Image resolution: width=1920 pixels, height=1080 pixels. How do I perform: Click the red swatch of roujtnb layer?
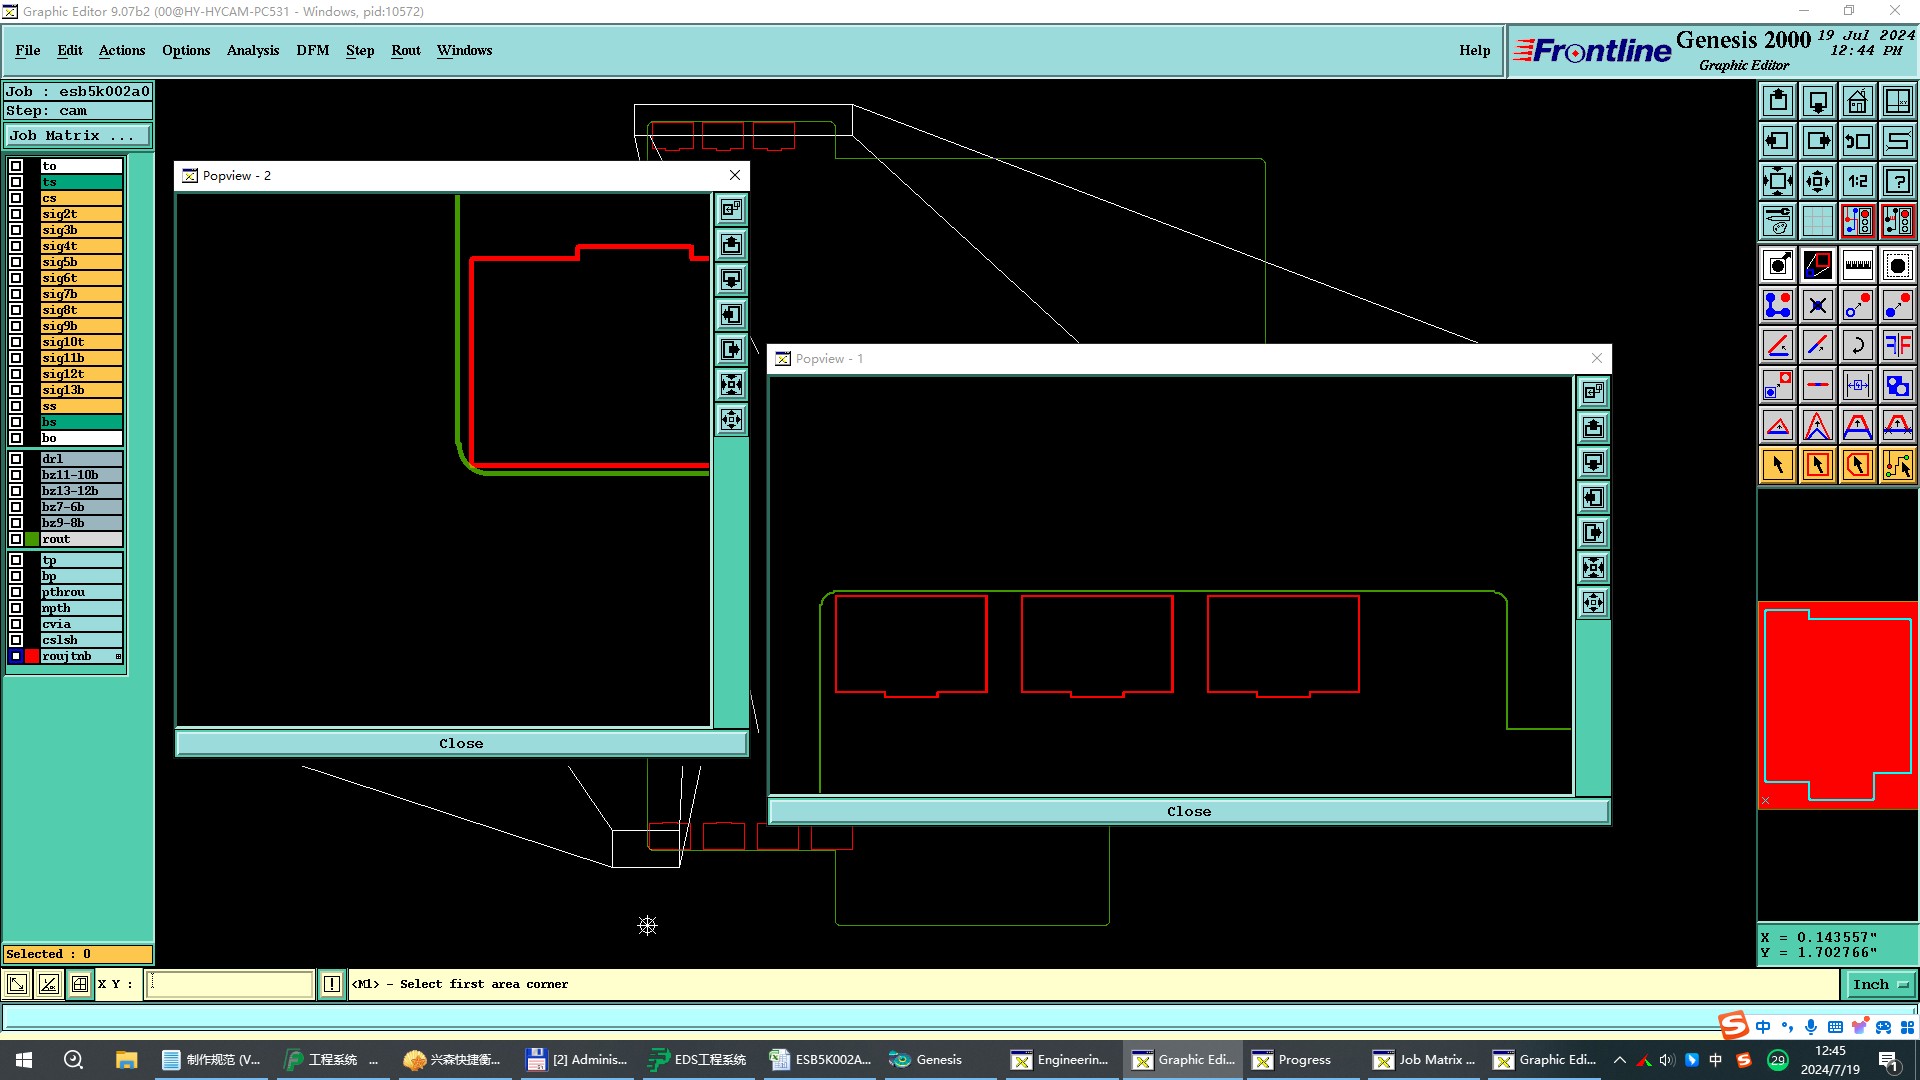(x=32, y=657)
